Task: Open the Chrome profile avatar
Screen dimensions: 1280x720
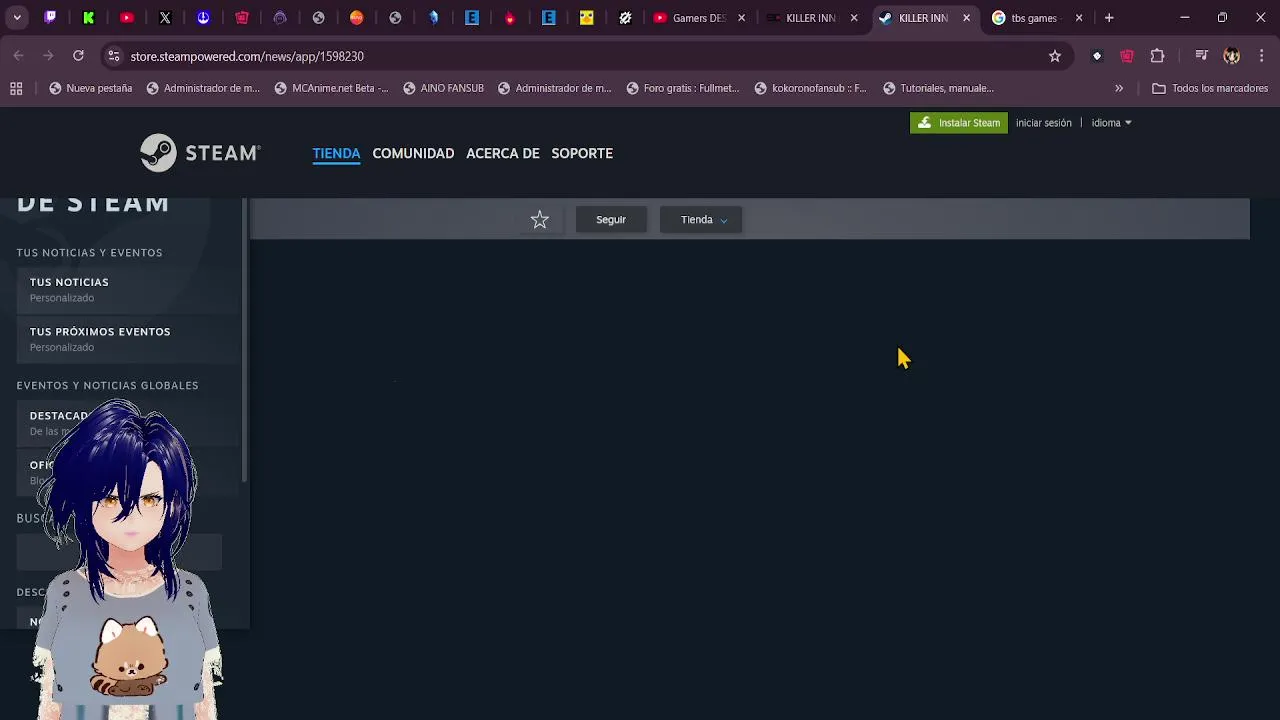Action: point(1232,56)
